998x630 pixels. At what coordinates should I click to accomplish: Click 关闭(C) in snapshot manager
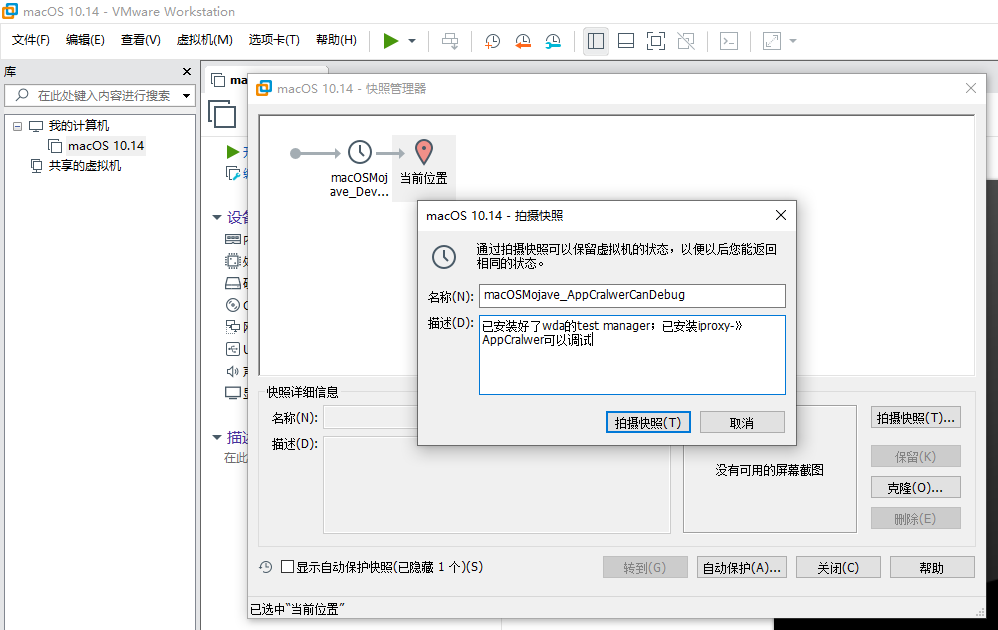coord(838,568)
